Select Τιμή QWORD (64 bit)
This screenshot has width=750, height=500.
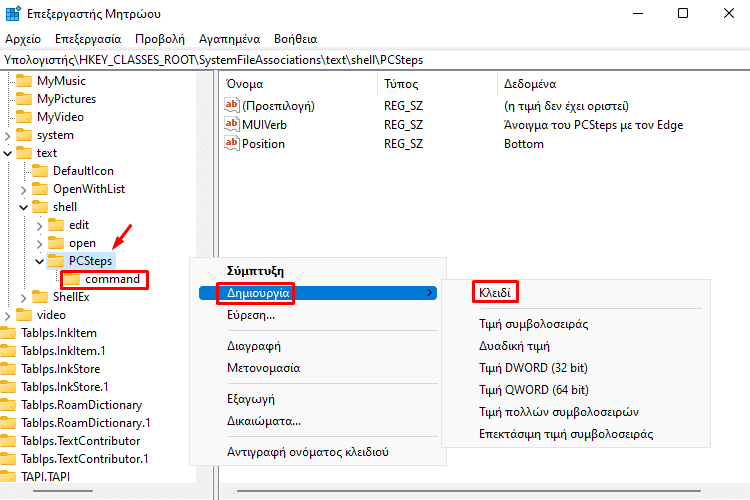(576, 390)
